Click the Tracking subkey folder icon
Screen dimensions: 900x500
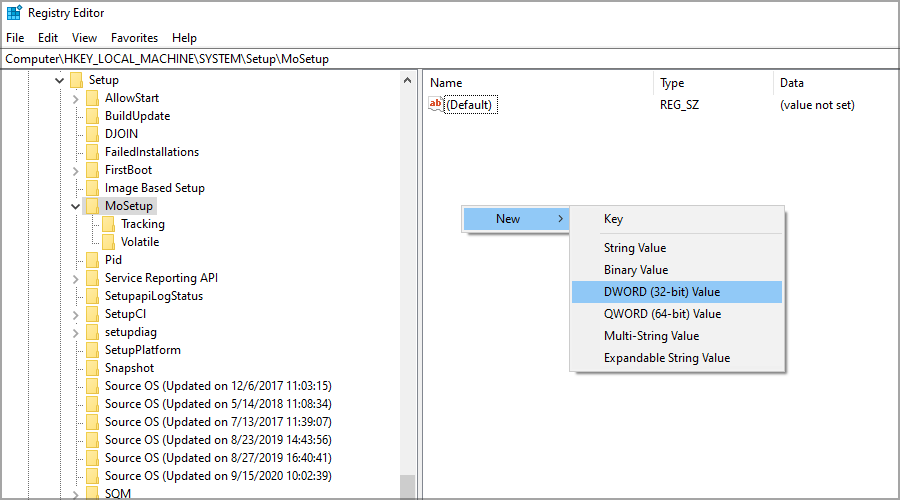pos(108,224)
